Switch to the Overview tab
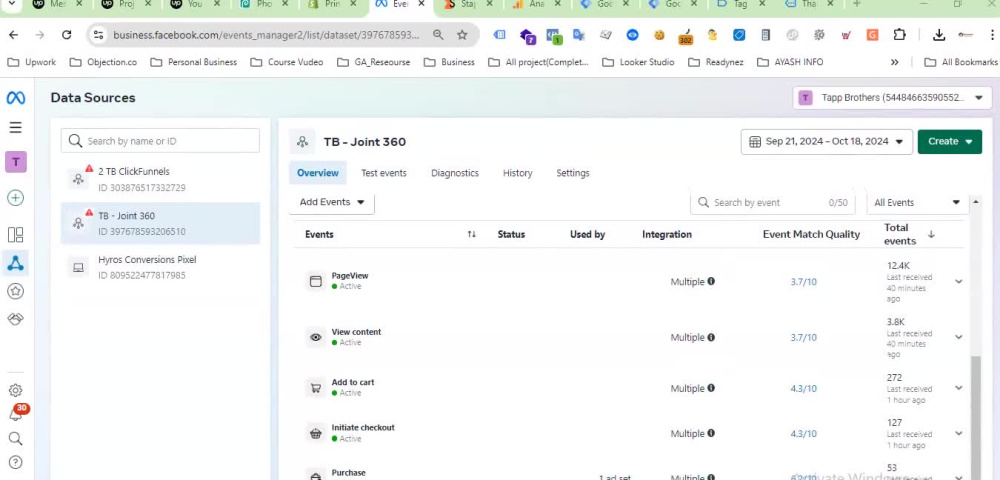Viewport: 1000px width, 480px height. pos(318,173)
